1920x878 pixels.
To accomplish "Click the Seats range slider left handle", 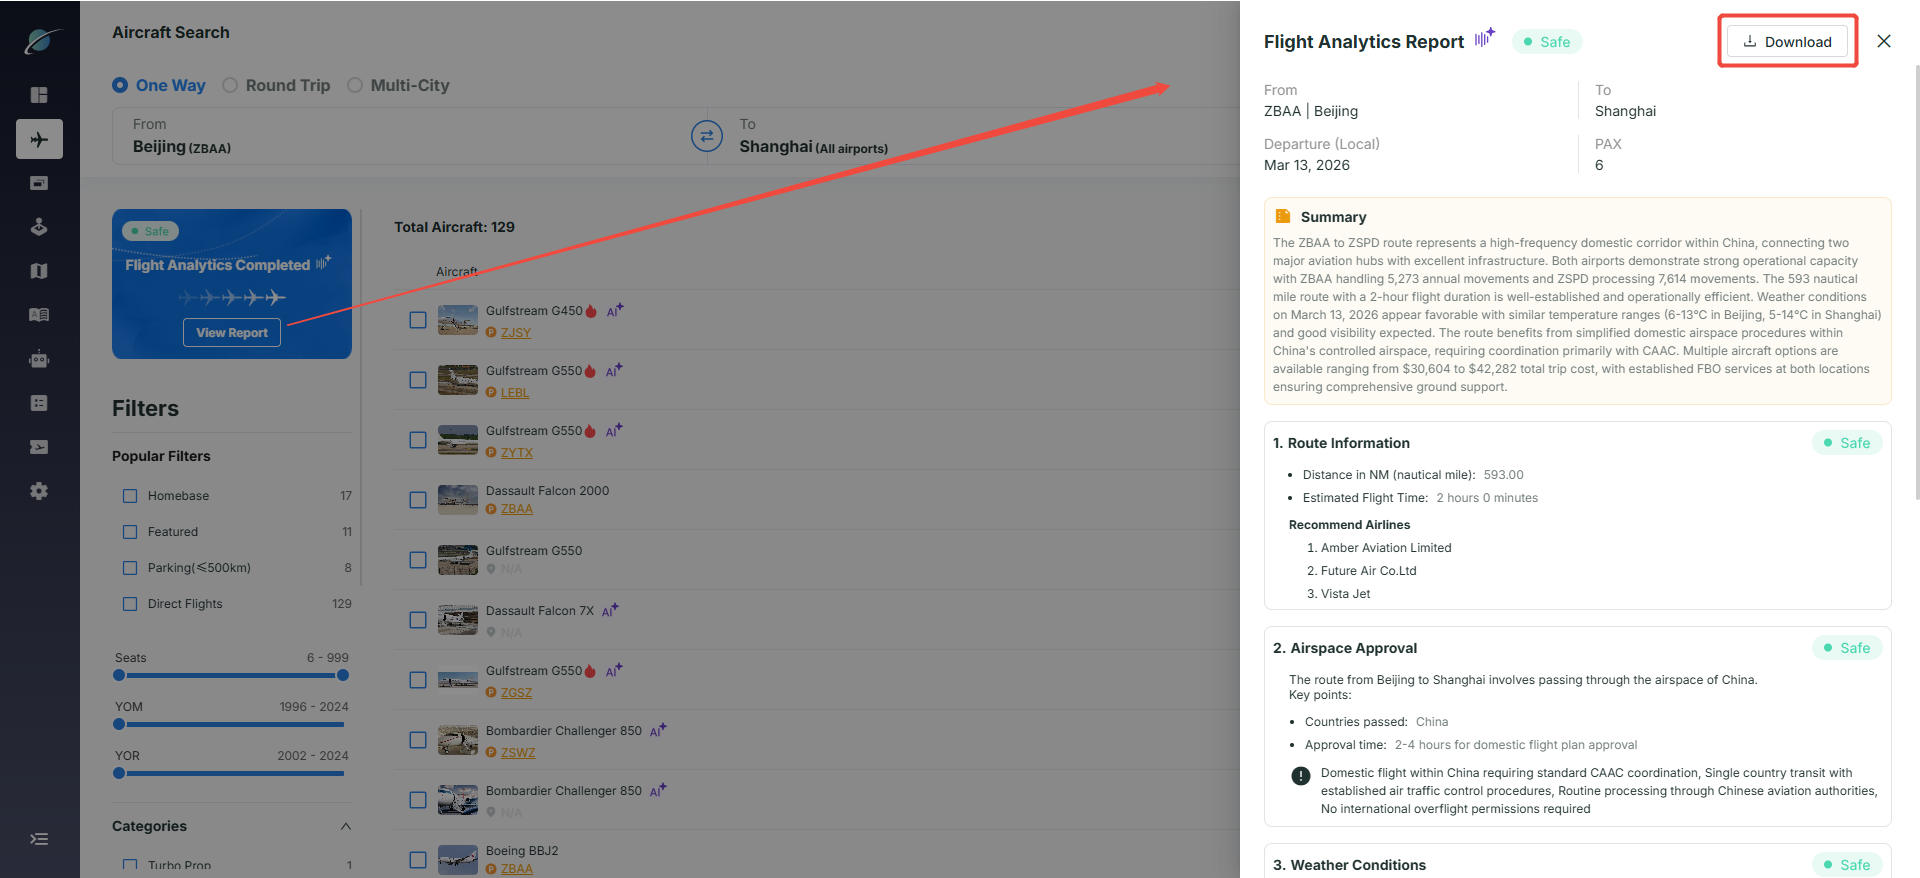I will click(119, 675).
